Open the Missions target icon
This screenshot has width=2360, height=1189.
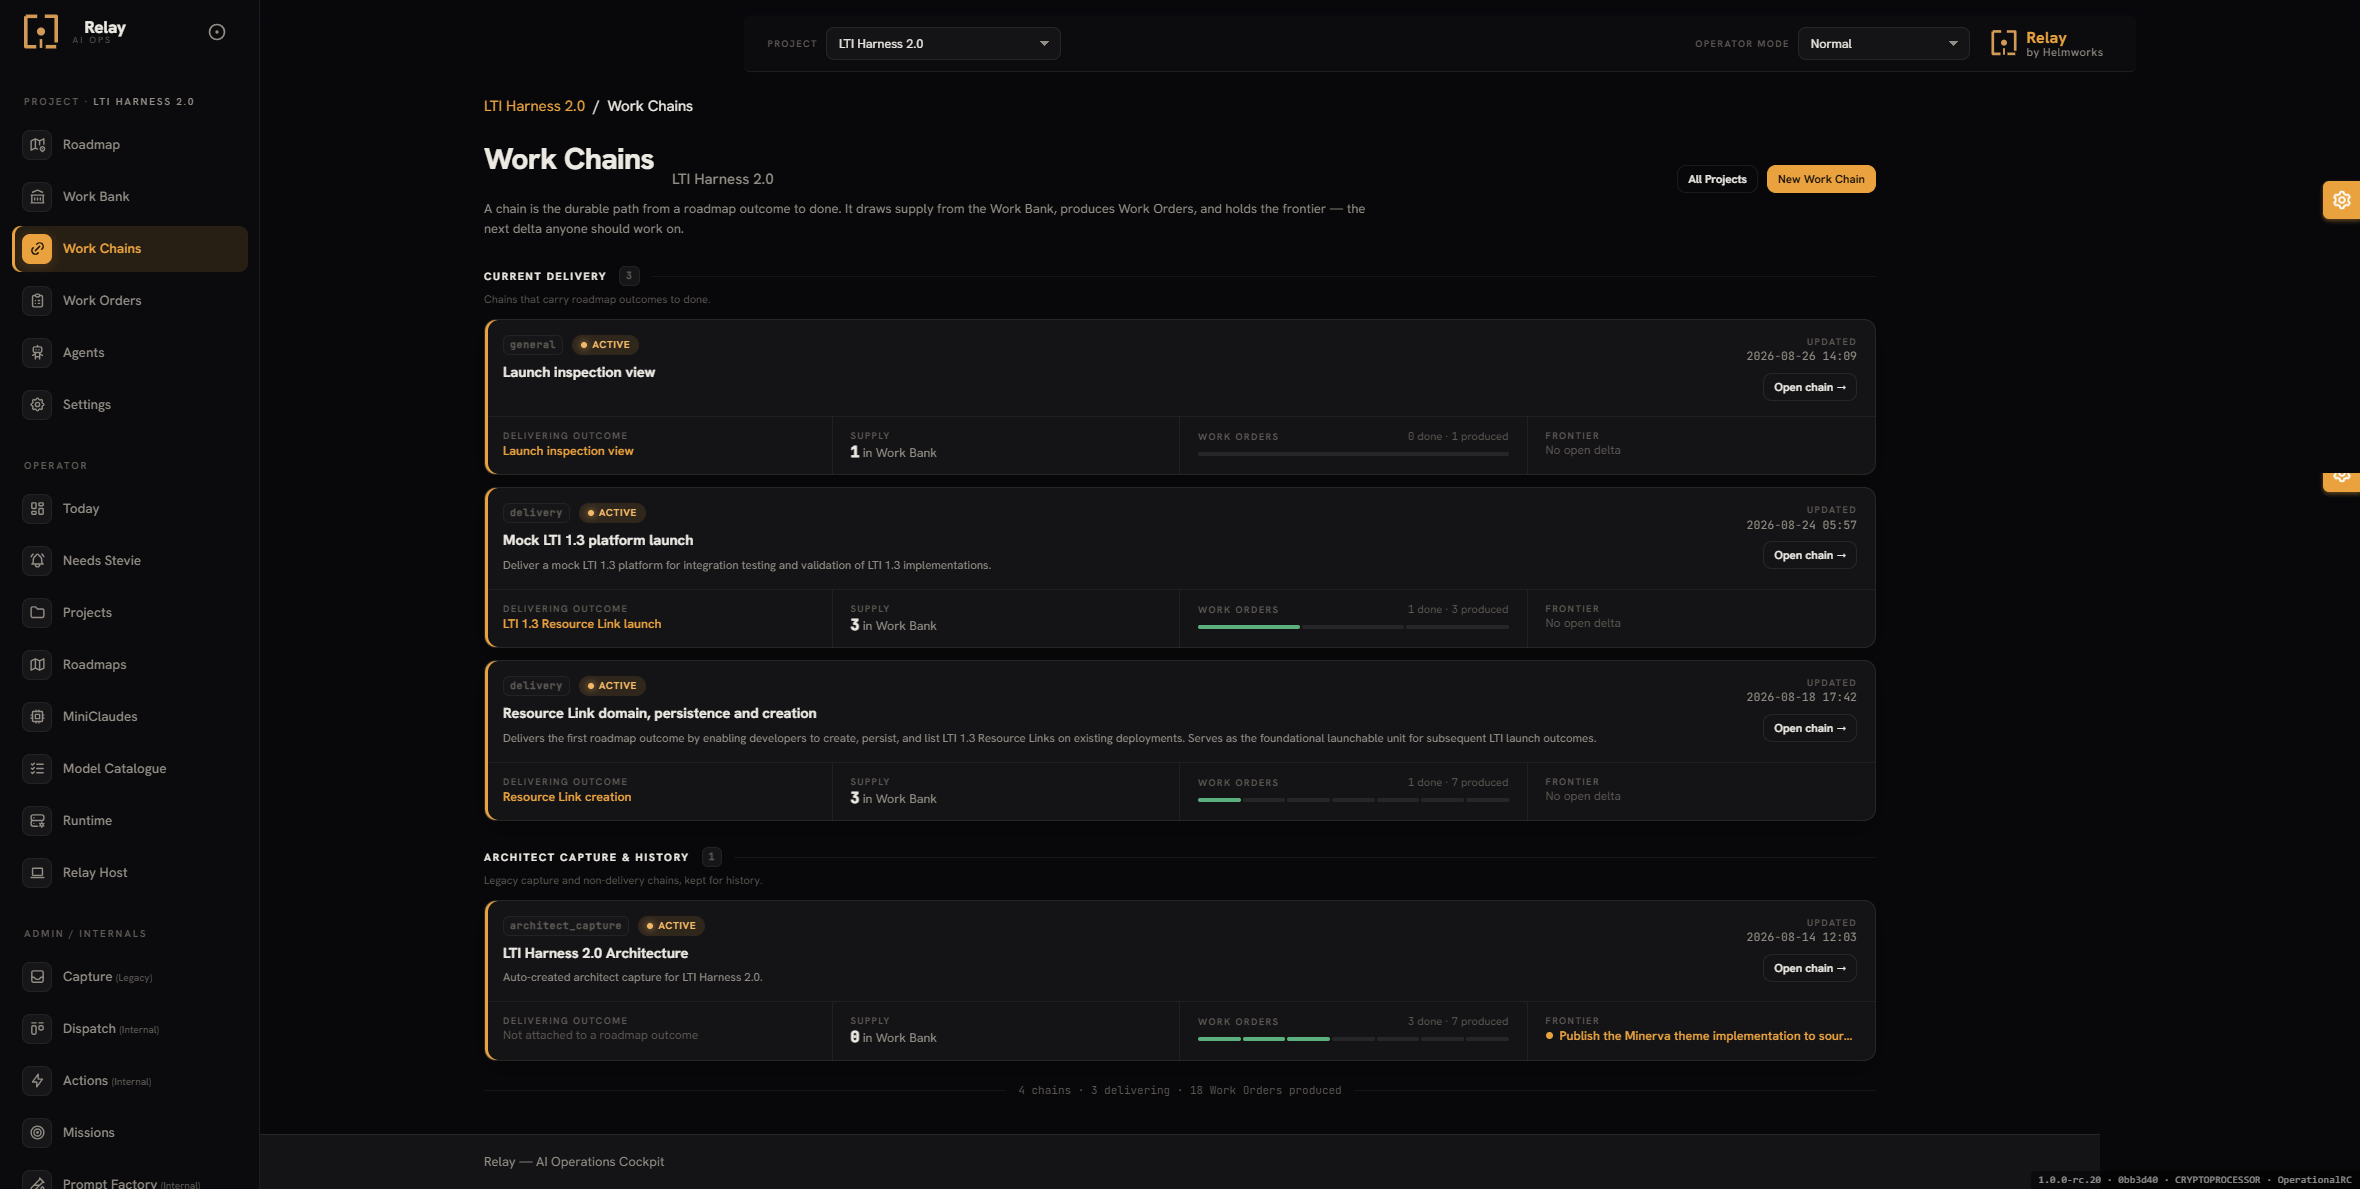[37, 1133]
